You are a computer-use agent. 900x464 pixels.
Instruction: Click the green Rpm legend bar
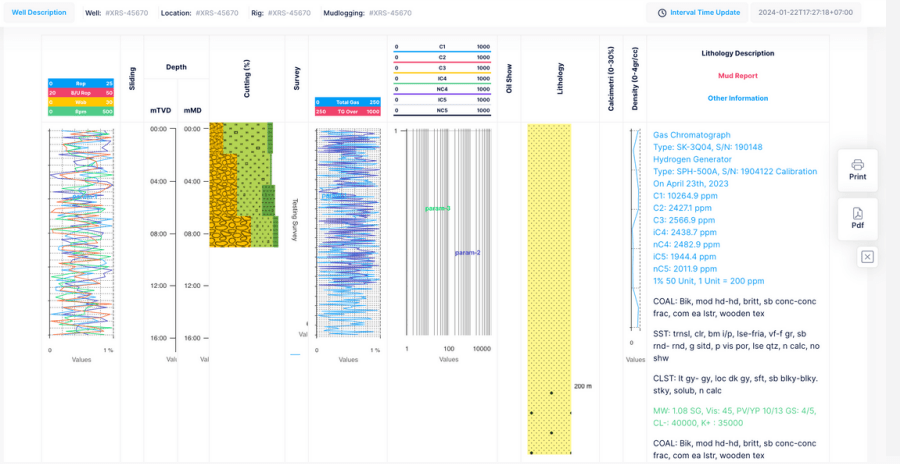(x=80, y=112)
